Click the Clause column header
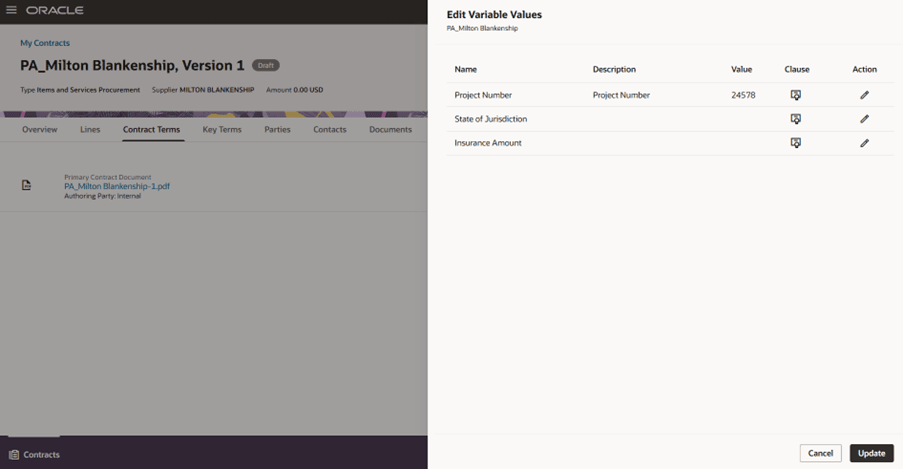This screenshot has height=469, width=903. [x=796, y=69]
